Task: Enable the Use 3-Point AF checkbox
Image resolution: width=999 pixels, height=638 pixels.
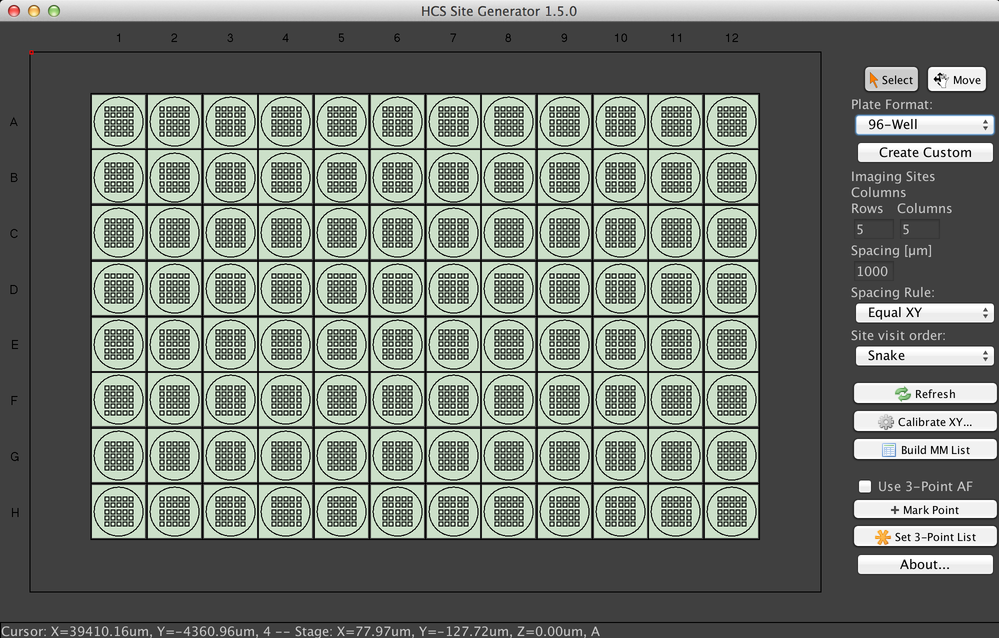Action: (865, 486)
